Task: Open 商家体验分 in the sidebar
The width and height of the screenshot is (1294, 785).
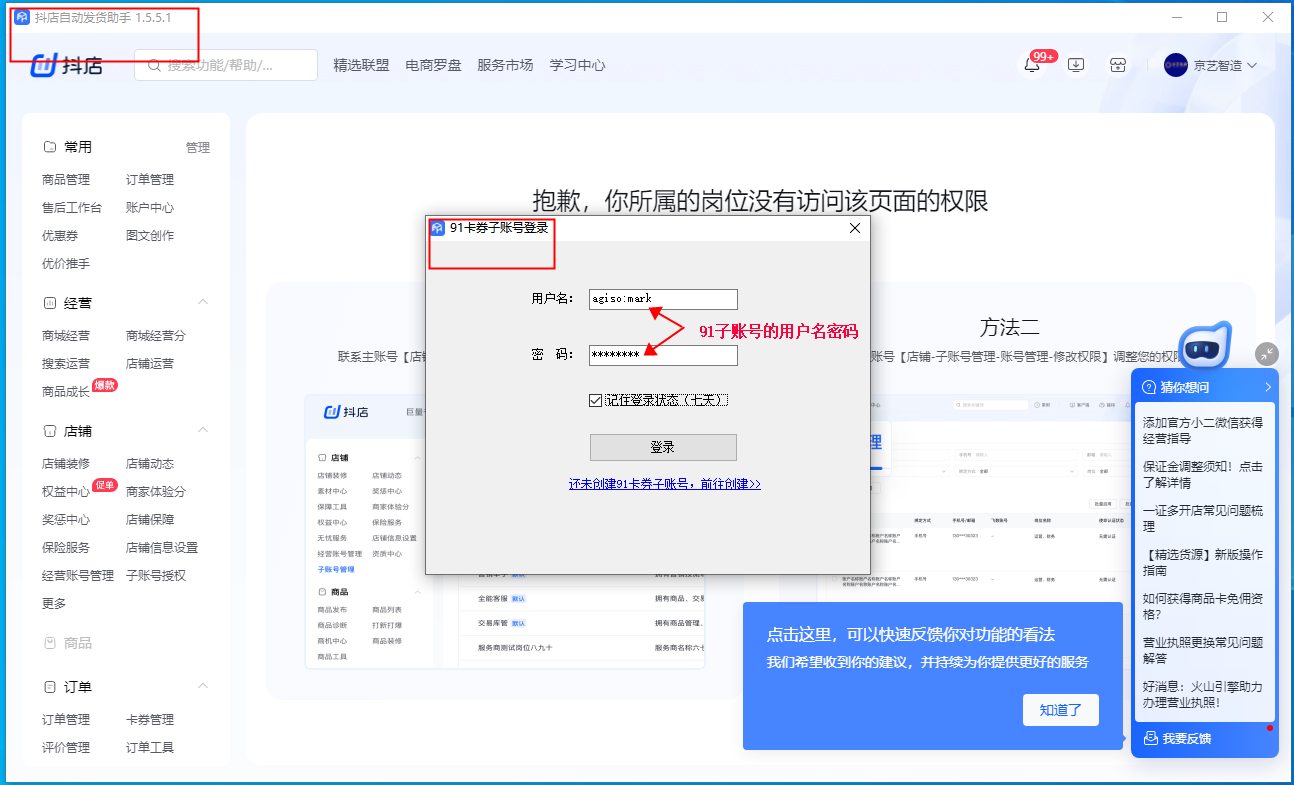Action: pyautogui.click(x=156, y=492)
